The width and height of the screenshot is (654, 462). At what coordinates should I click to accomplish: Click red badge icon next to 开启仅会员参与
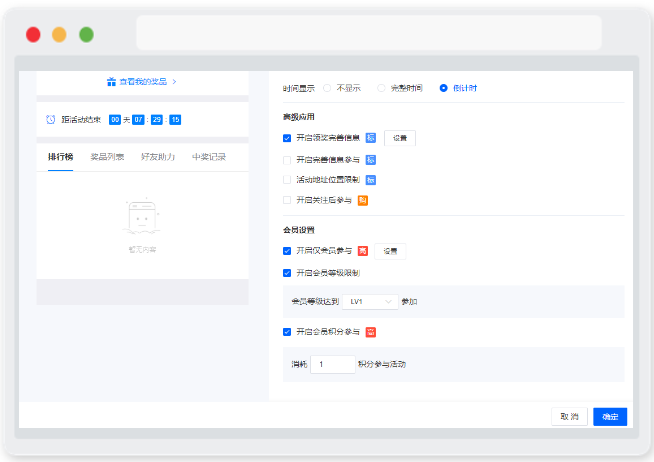[x=363, y=251]
